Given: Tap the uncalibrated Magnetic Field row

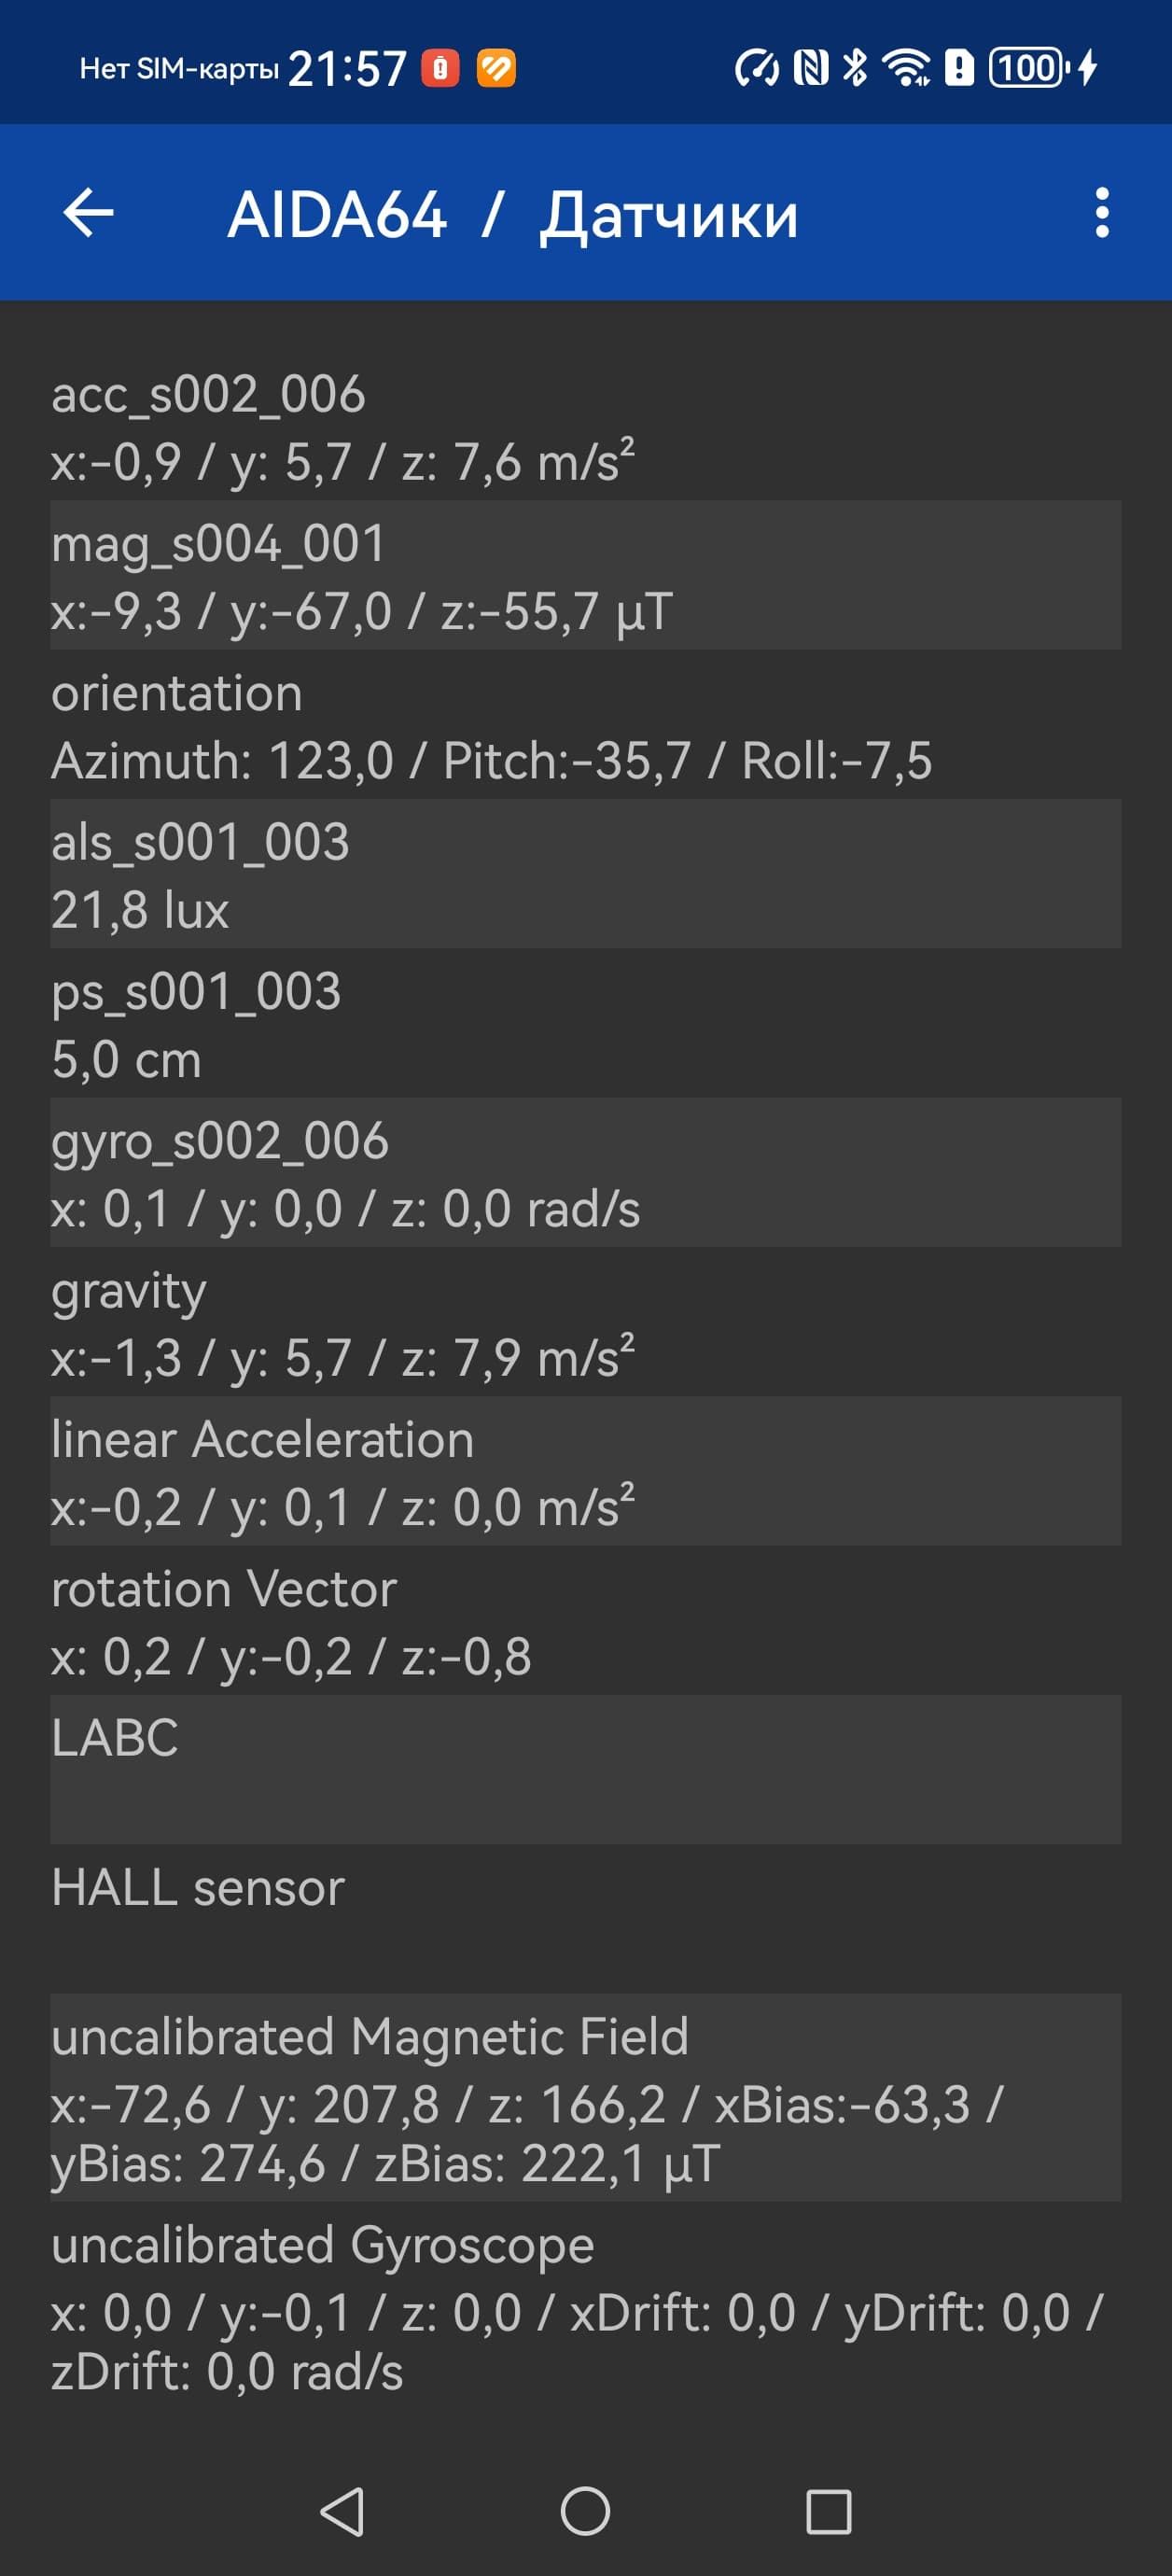Looking at the screenshot, I should (585, 2098).
